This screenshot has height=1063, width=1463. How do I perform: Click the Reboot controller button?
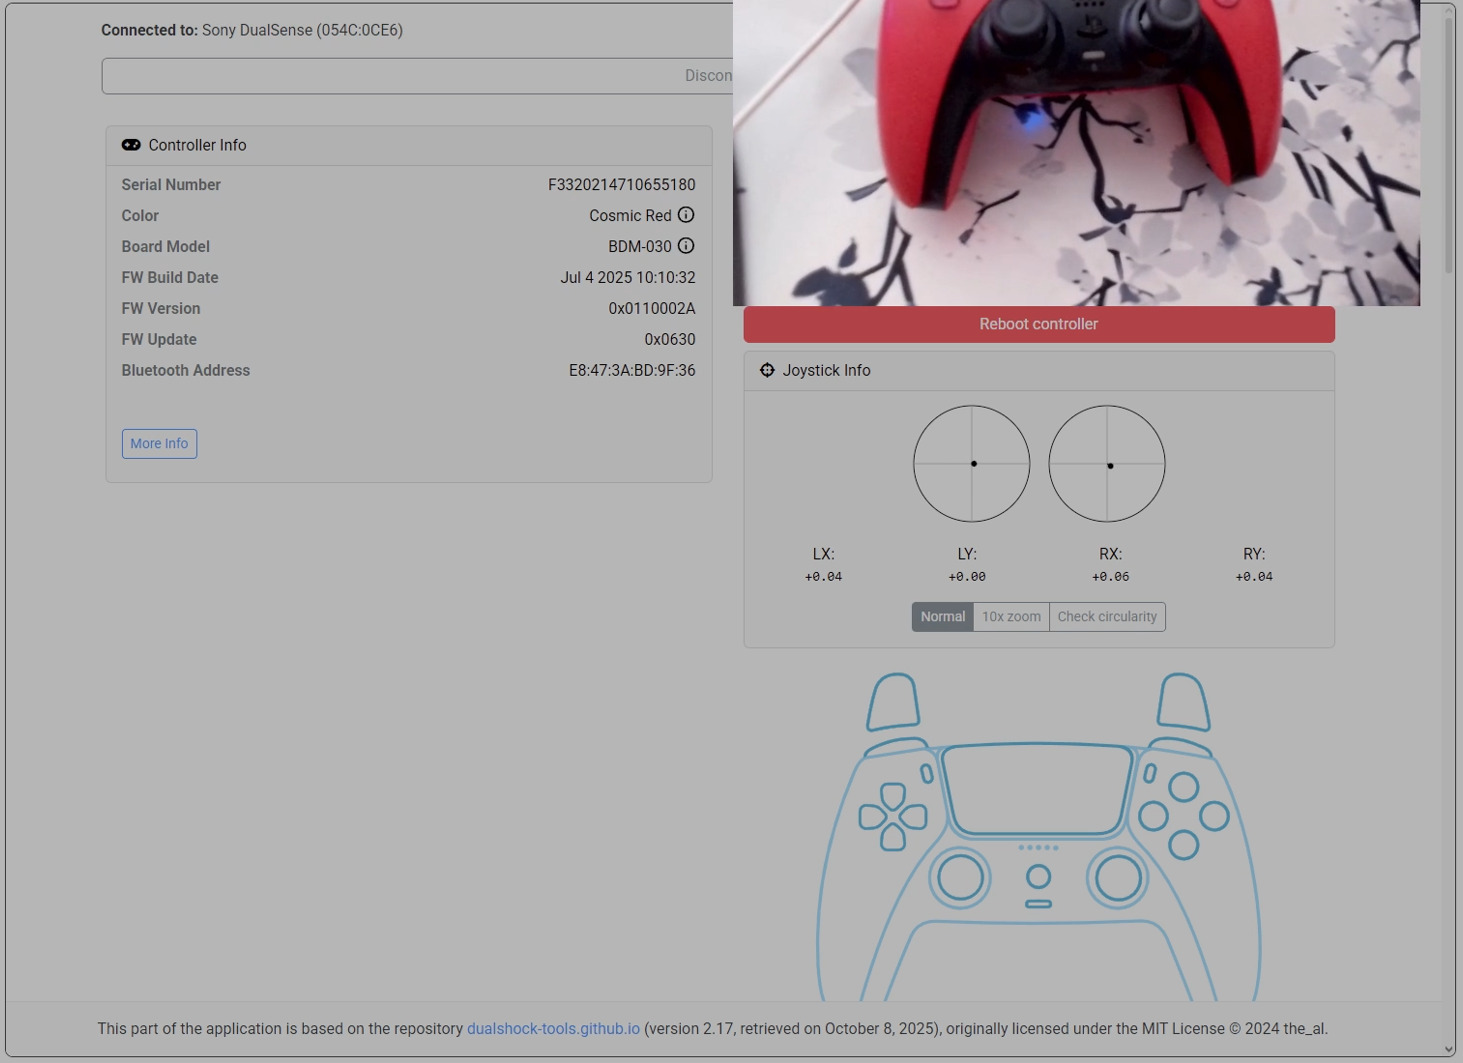(x=1039, y=324)
